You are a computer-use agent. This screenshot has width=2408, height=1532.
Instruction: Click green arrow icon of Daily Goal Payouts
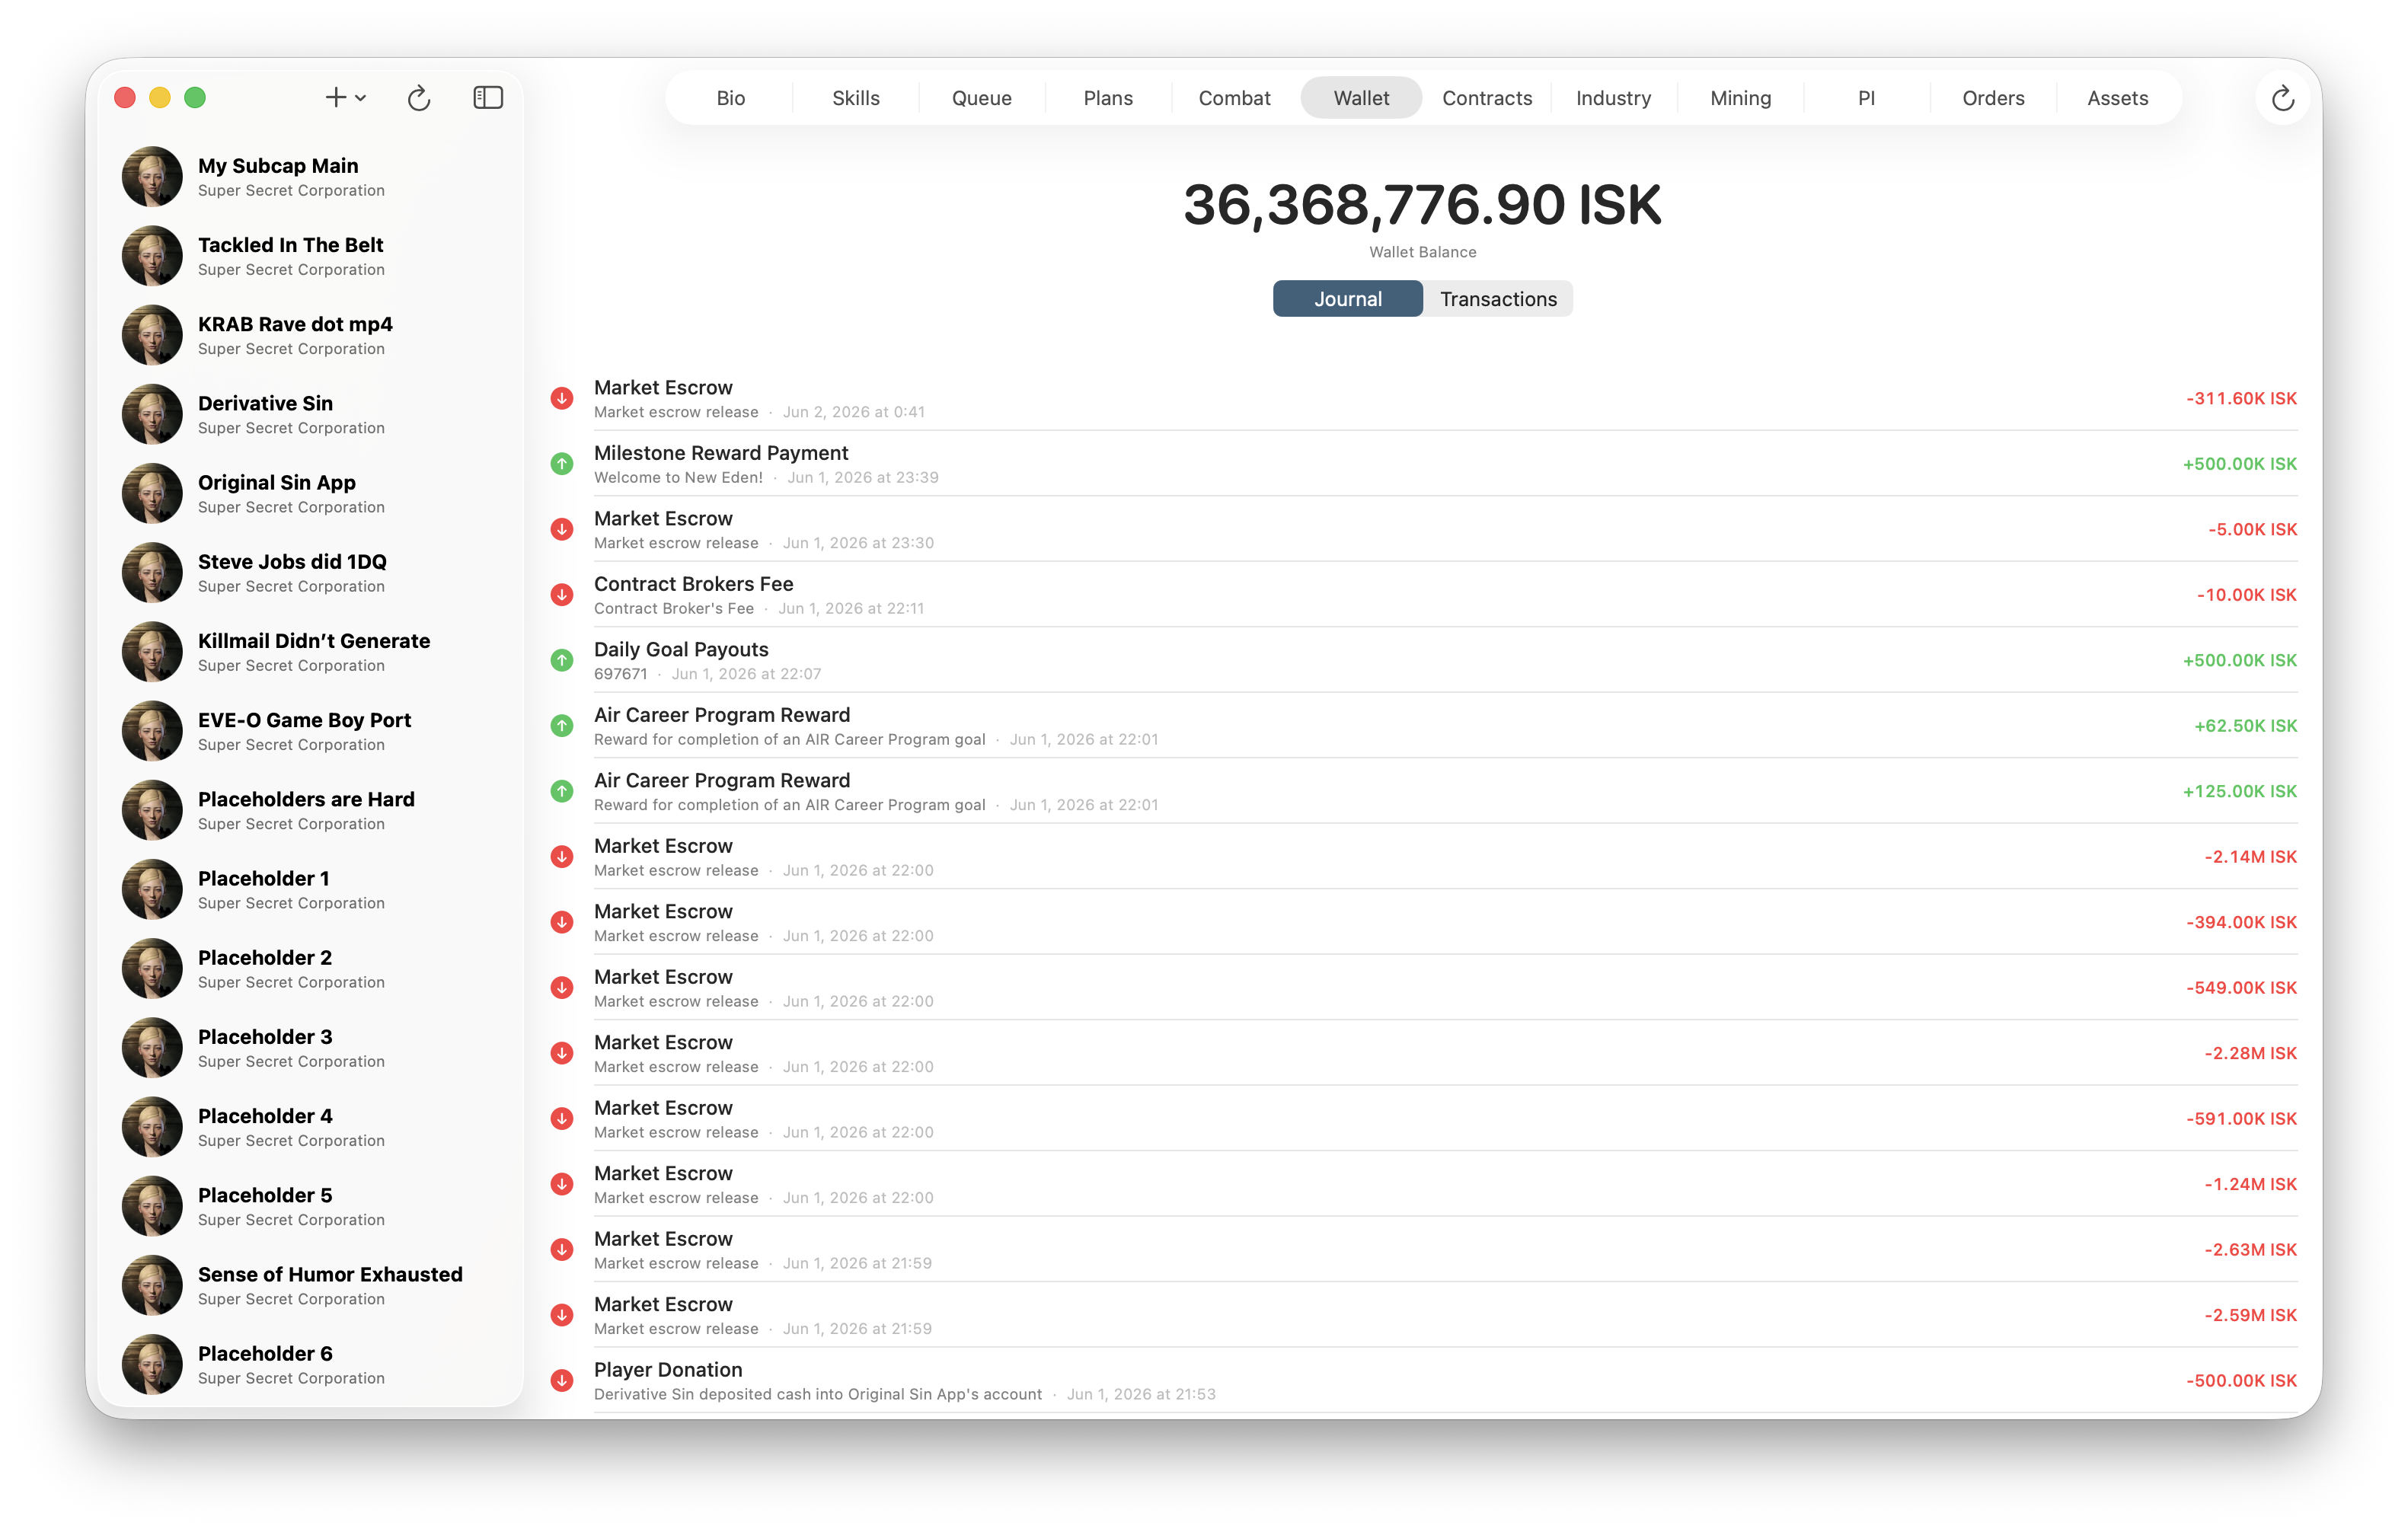pyautogui.click(x=562, y=660)
